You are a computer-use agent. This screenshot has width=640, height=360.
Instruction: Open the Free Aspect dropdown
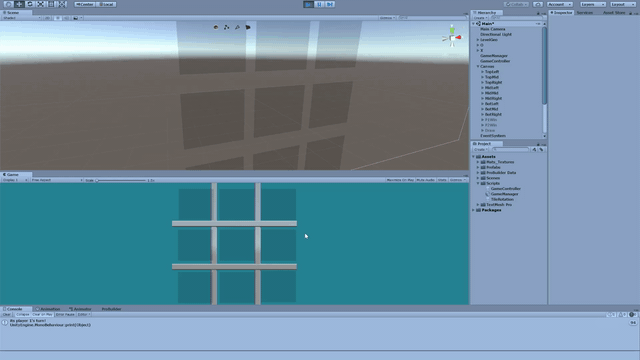click(x=56, y=180)
